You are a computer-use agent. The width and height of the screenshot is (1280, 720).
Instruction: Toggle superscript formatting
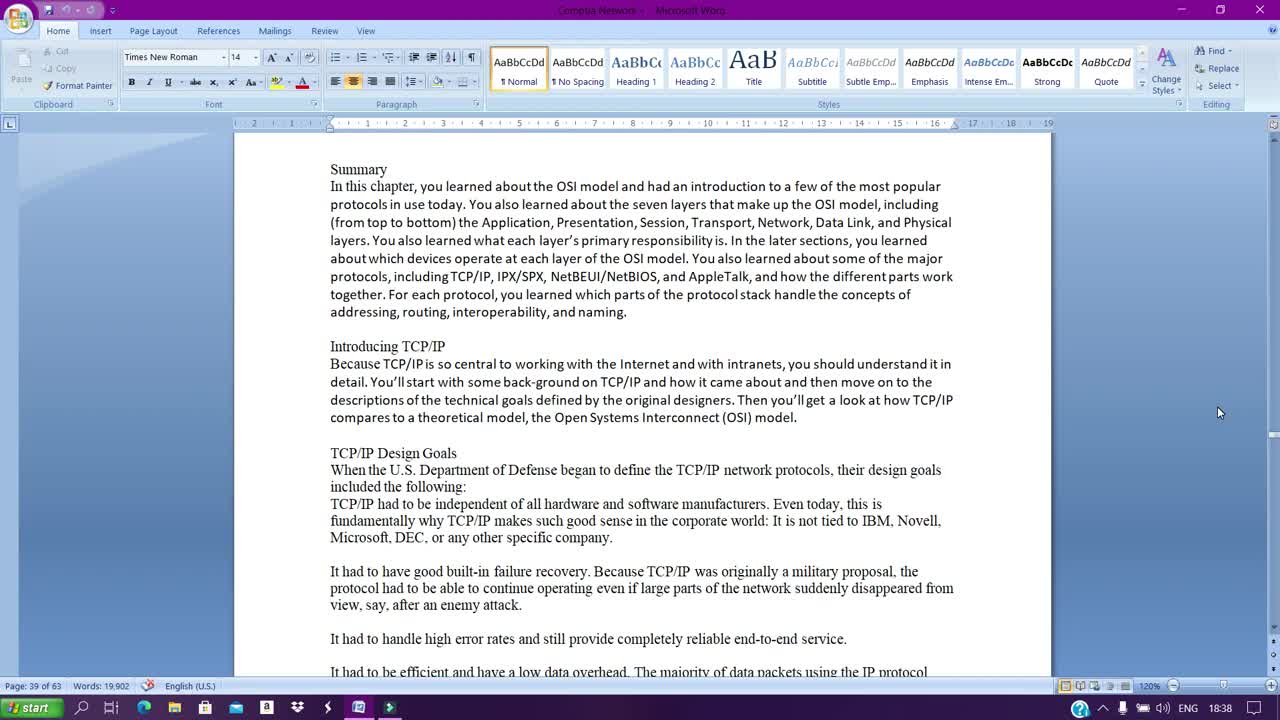[232, 82]
